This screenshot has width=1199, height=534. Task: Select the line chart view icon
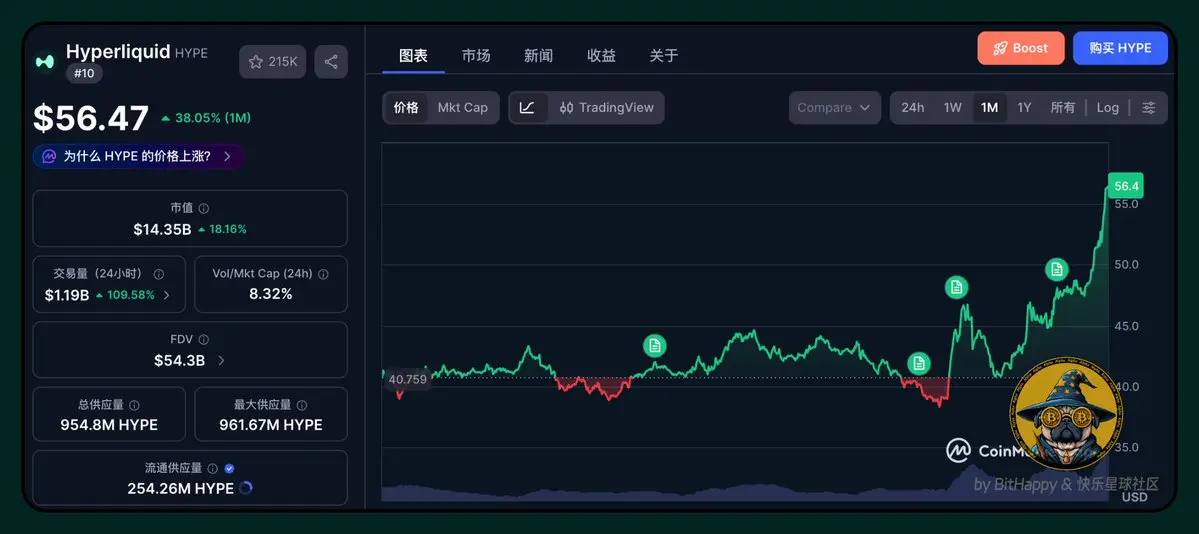pyautogui.click(x=528, y=108)
